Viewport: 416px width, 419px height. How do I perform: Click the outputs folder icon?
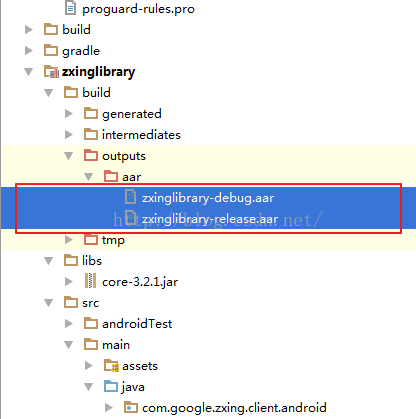(91, 155)
